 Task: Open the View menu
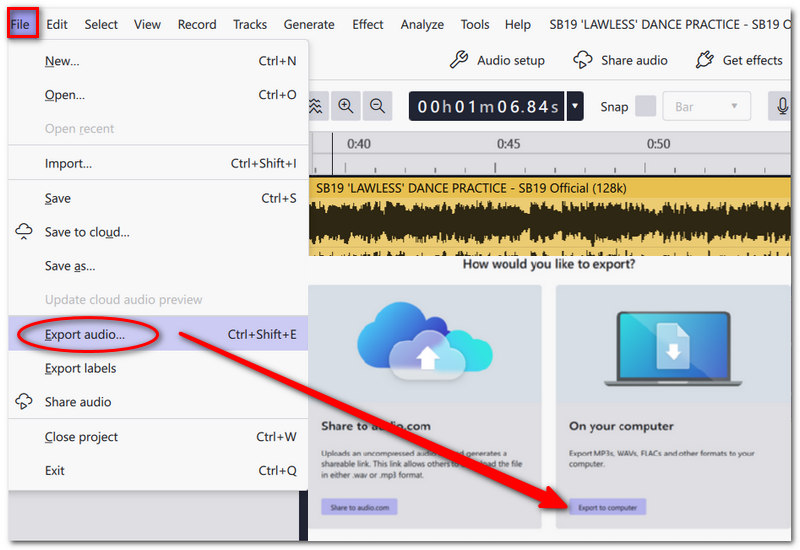point(147,24)
